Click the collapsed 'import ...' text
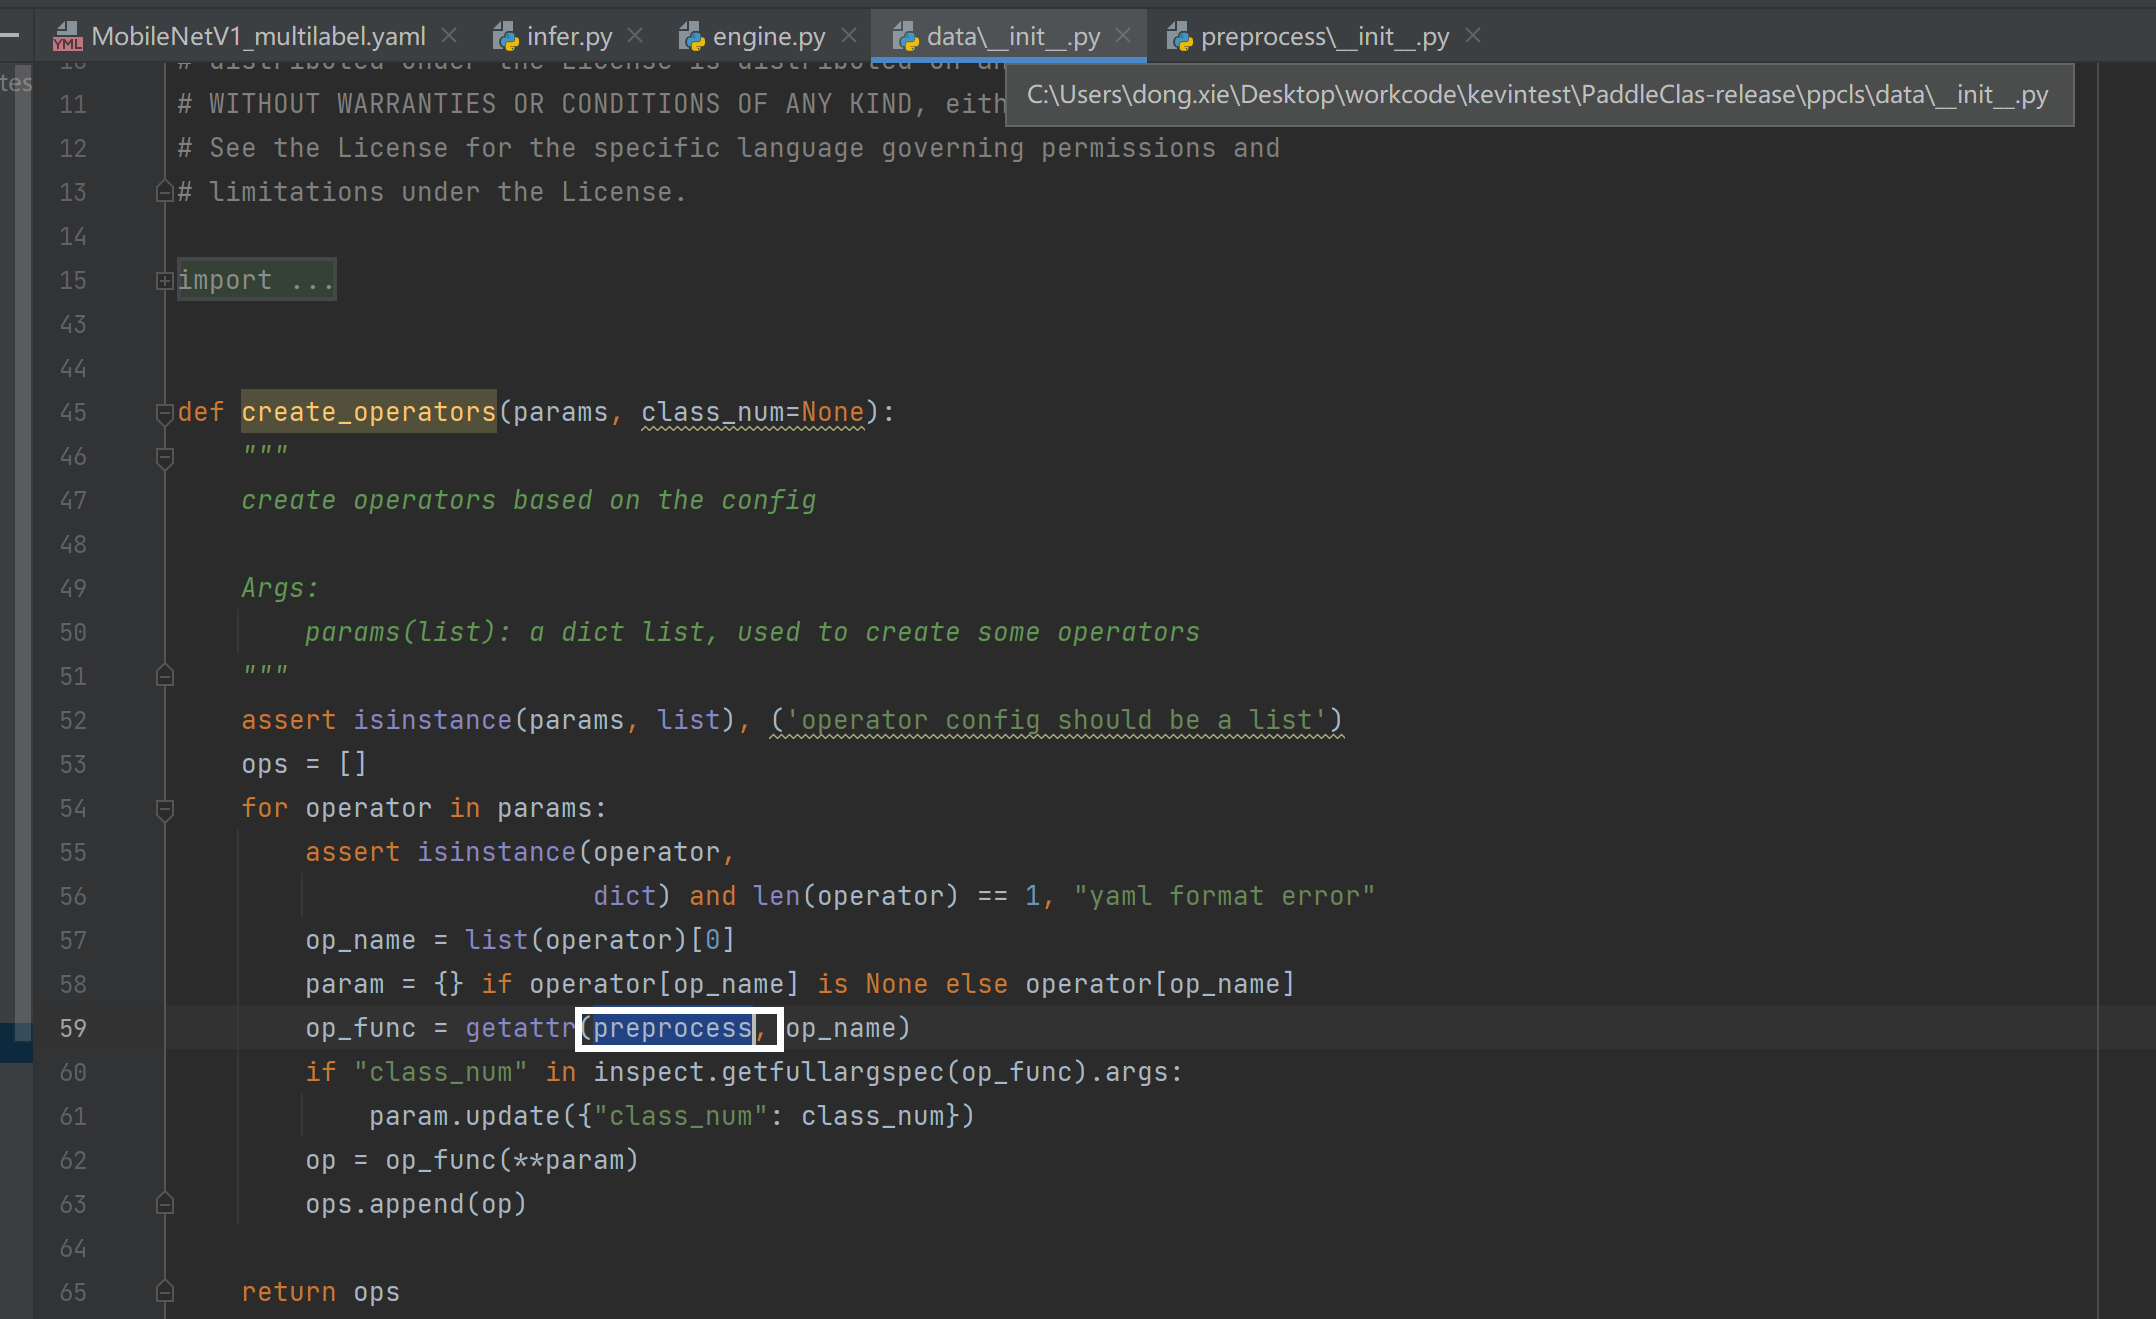 pyautogui.click(x=256, y=280)
